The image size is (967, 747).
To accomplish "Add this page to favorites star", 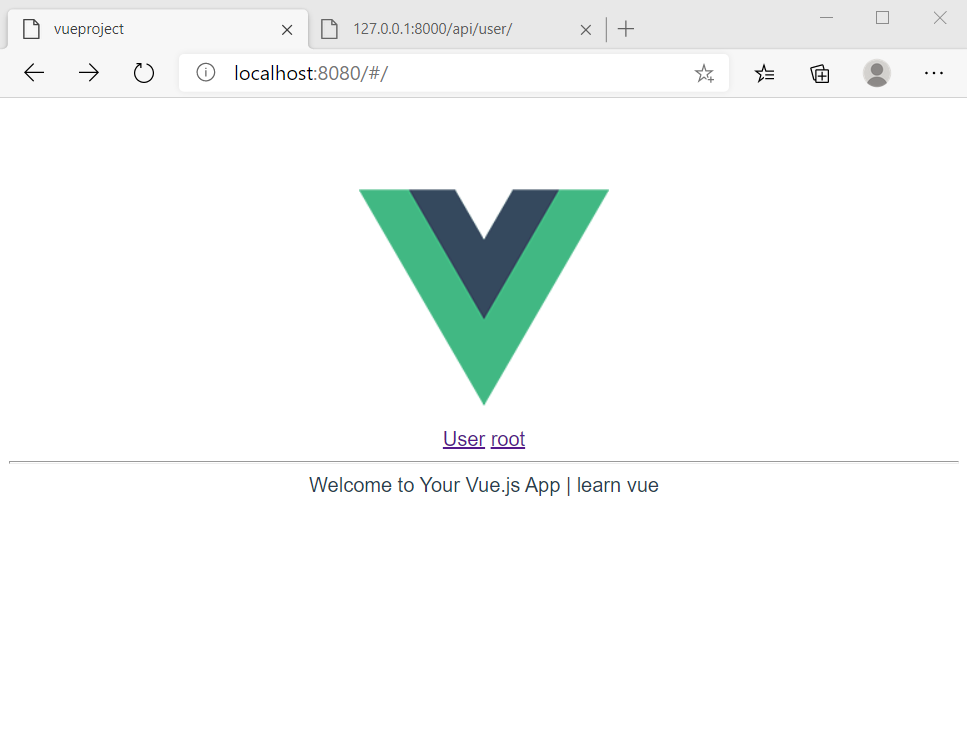I will (x=704, y=73).
